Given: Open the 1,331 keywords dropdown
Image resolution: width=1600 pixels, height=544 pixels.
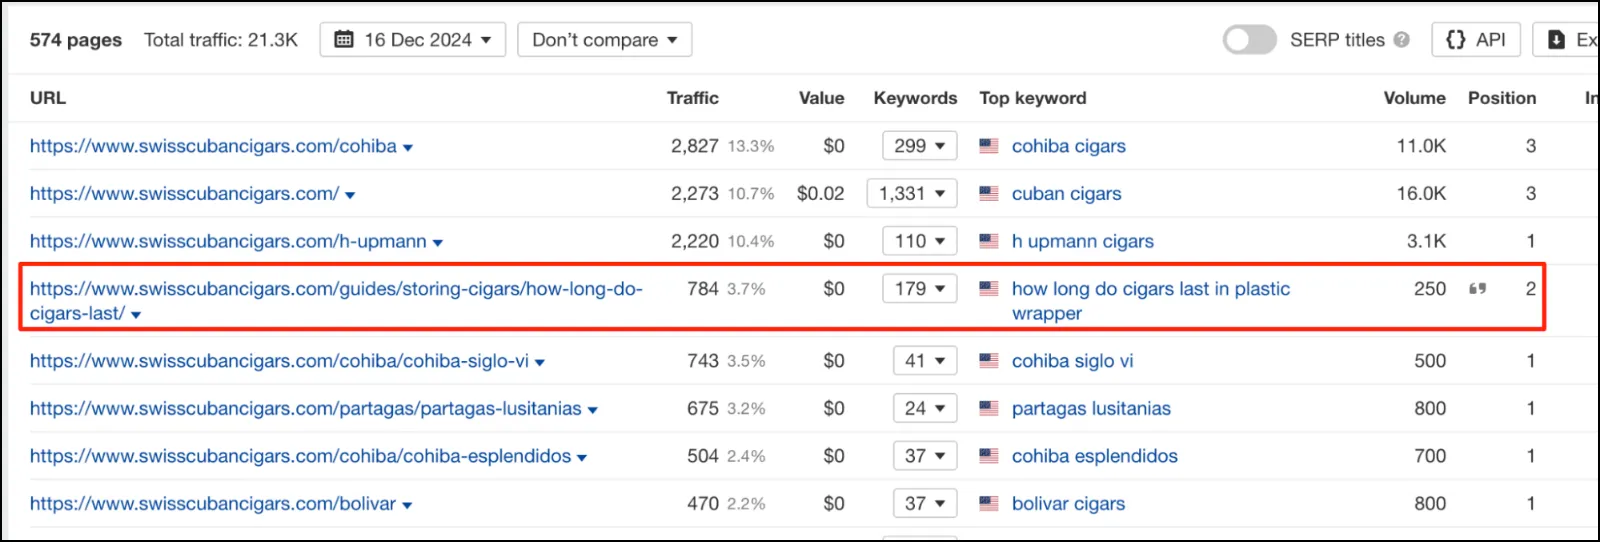Looking at the screenshot, I should tap(912, 194).
